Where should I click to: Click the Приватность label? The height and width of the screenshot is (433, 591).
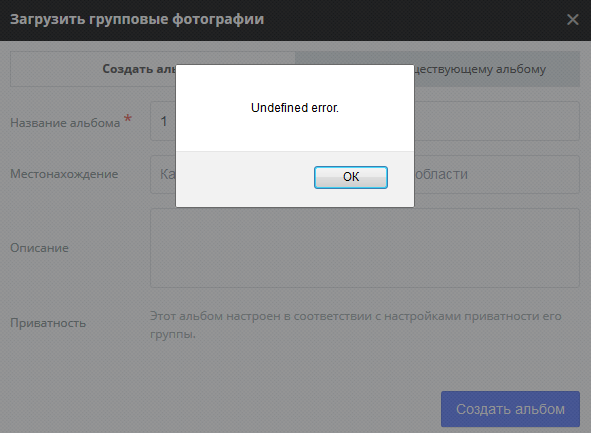coord(48,323)
